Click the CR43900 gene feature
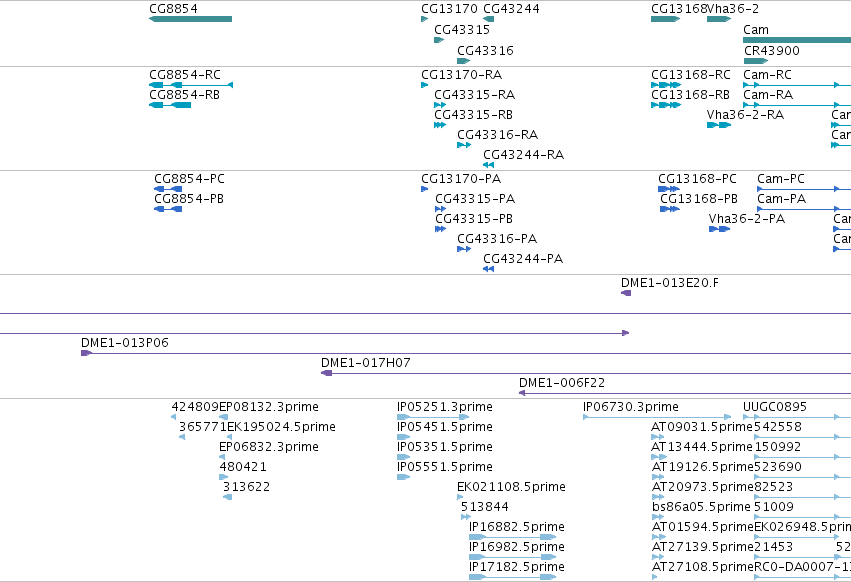 pyautogui.click(x=755, y=61)
